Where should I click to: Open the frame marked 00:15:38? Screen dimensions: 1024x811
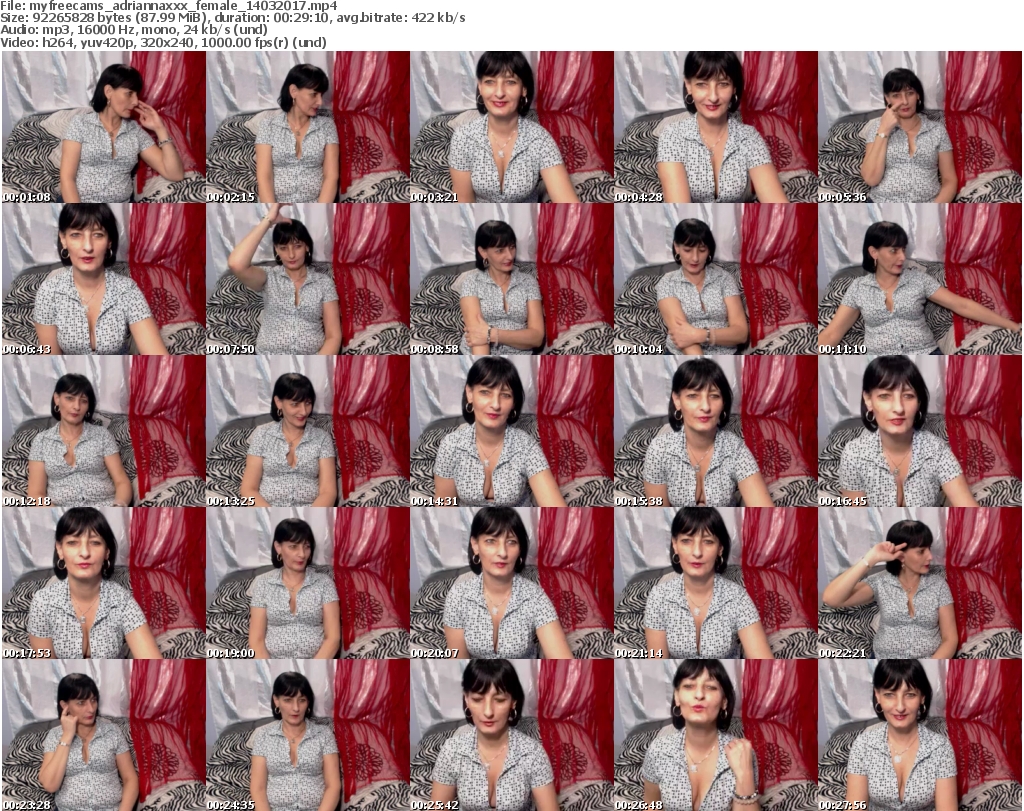click(x=716, y=431)
